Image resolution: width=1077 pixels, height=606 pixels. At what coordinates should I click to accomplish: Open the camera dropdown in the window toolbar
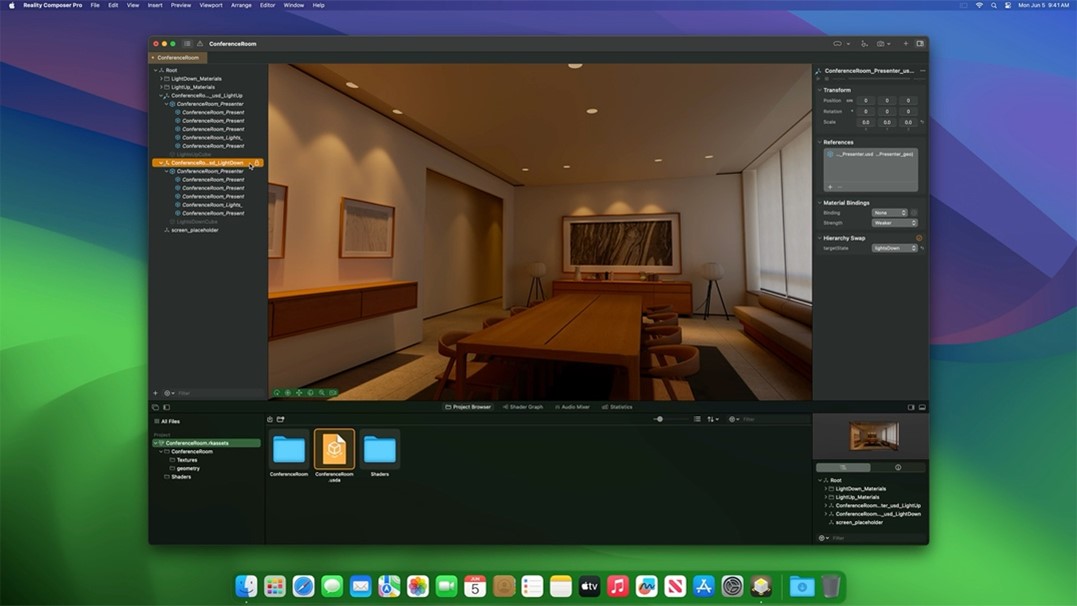(883, 44)
